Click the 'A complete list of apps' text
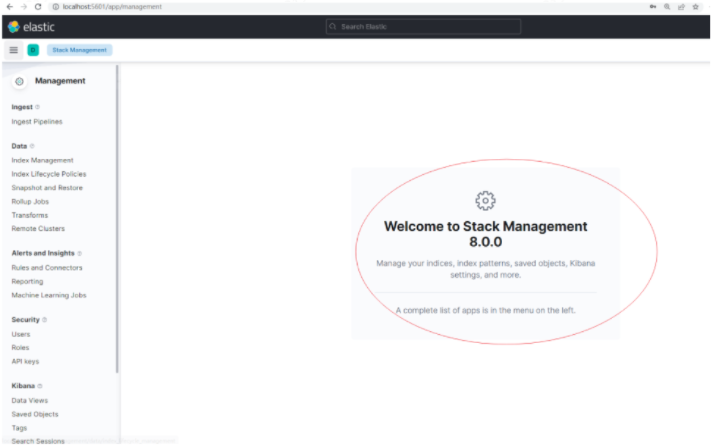 (485, 311)
